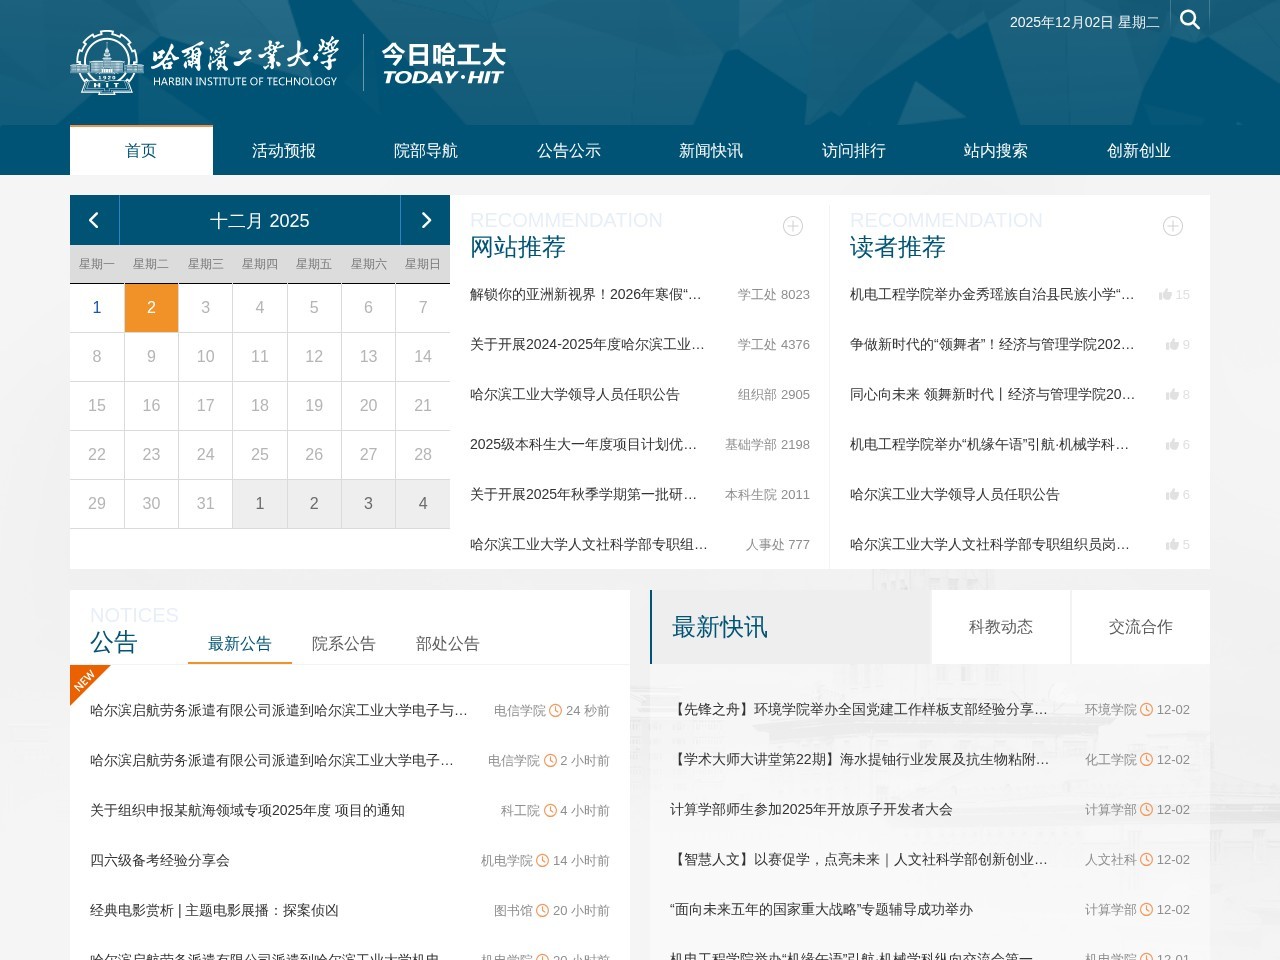This screenshot has width=1280, height=960.
Task: Click the 今日哈工大 TODAY·HIT logo
Action: tap(443, 62)
